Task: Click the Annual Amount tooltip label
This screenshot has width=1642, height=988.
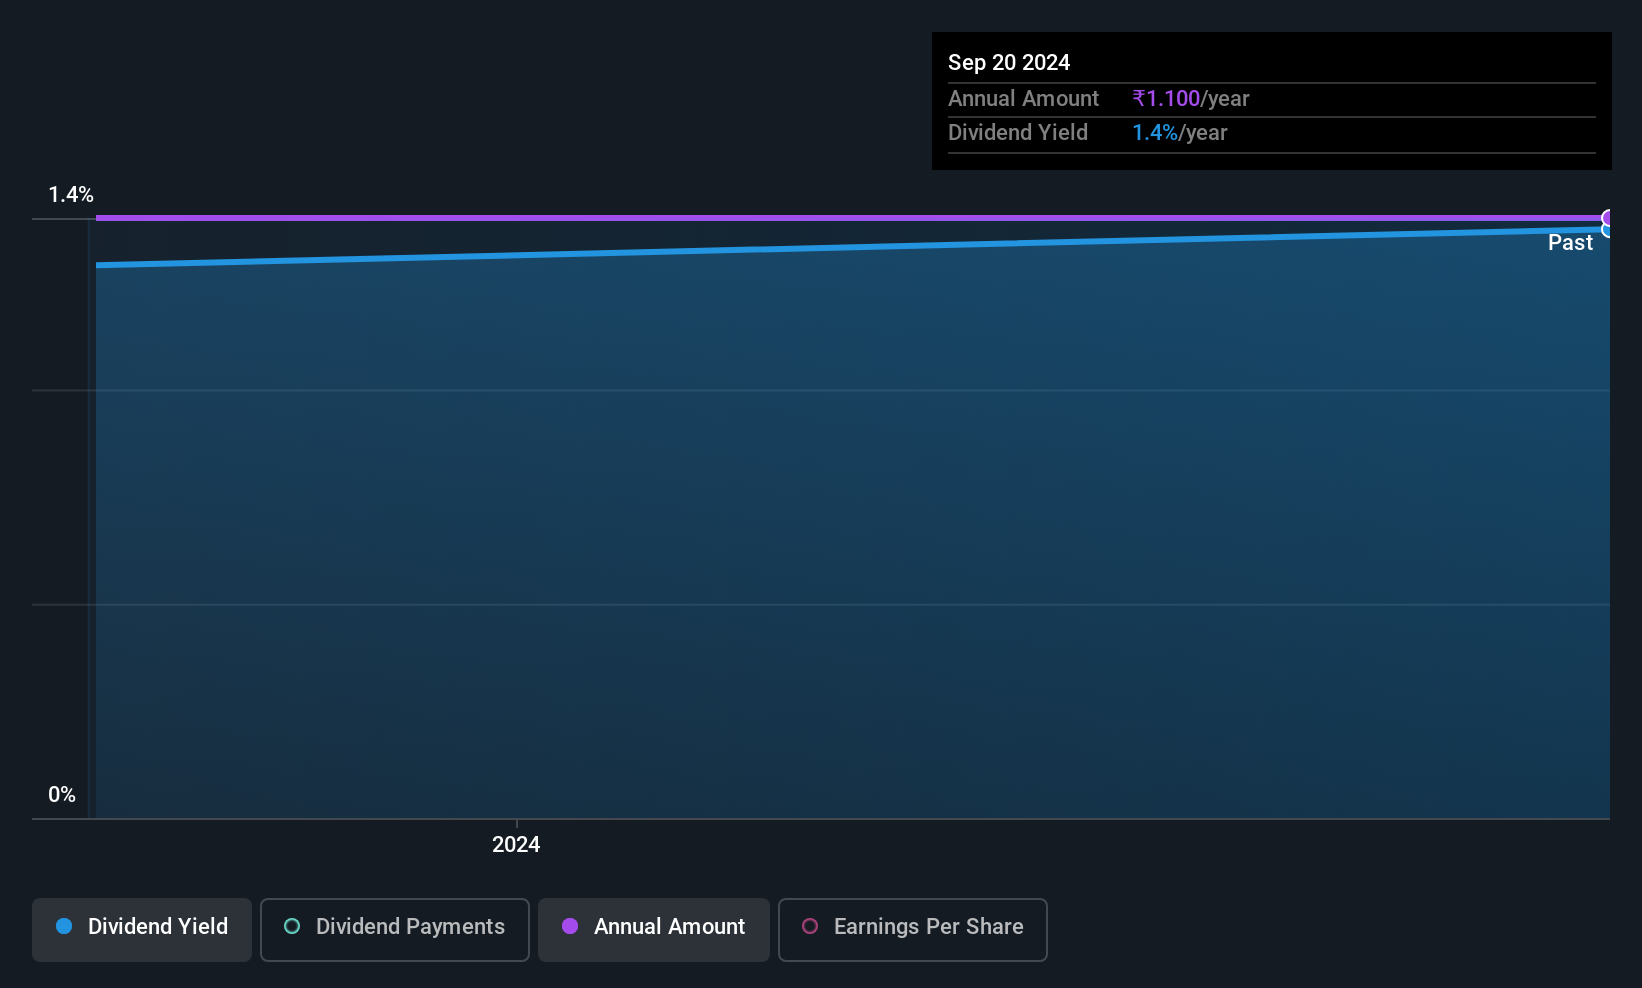Action: coord(1023,98)
